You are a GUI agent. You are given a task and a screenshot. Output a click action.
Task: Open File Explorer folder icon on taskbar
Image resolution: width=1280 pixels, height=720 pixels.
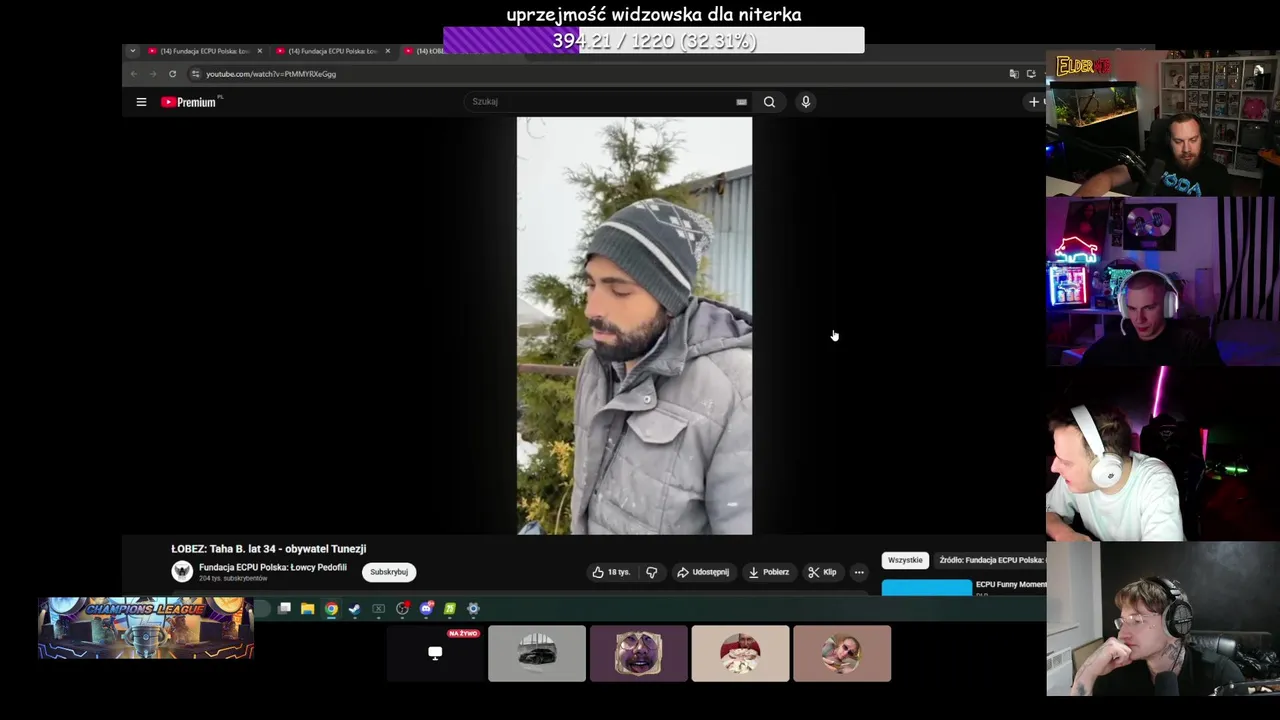point(308,608)
